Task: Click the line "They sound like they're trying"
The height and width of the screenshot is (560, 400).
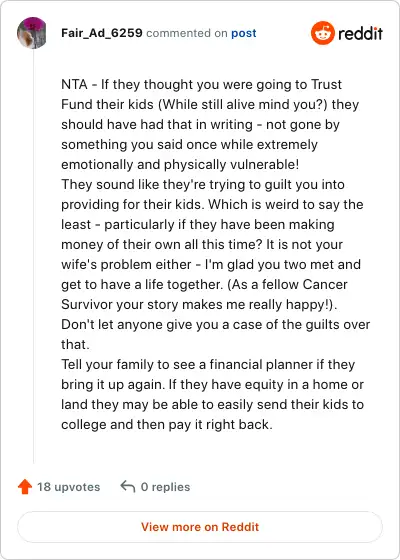Action: click(203, 185)
